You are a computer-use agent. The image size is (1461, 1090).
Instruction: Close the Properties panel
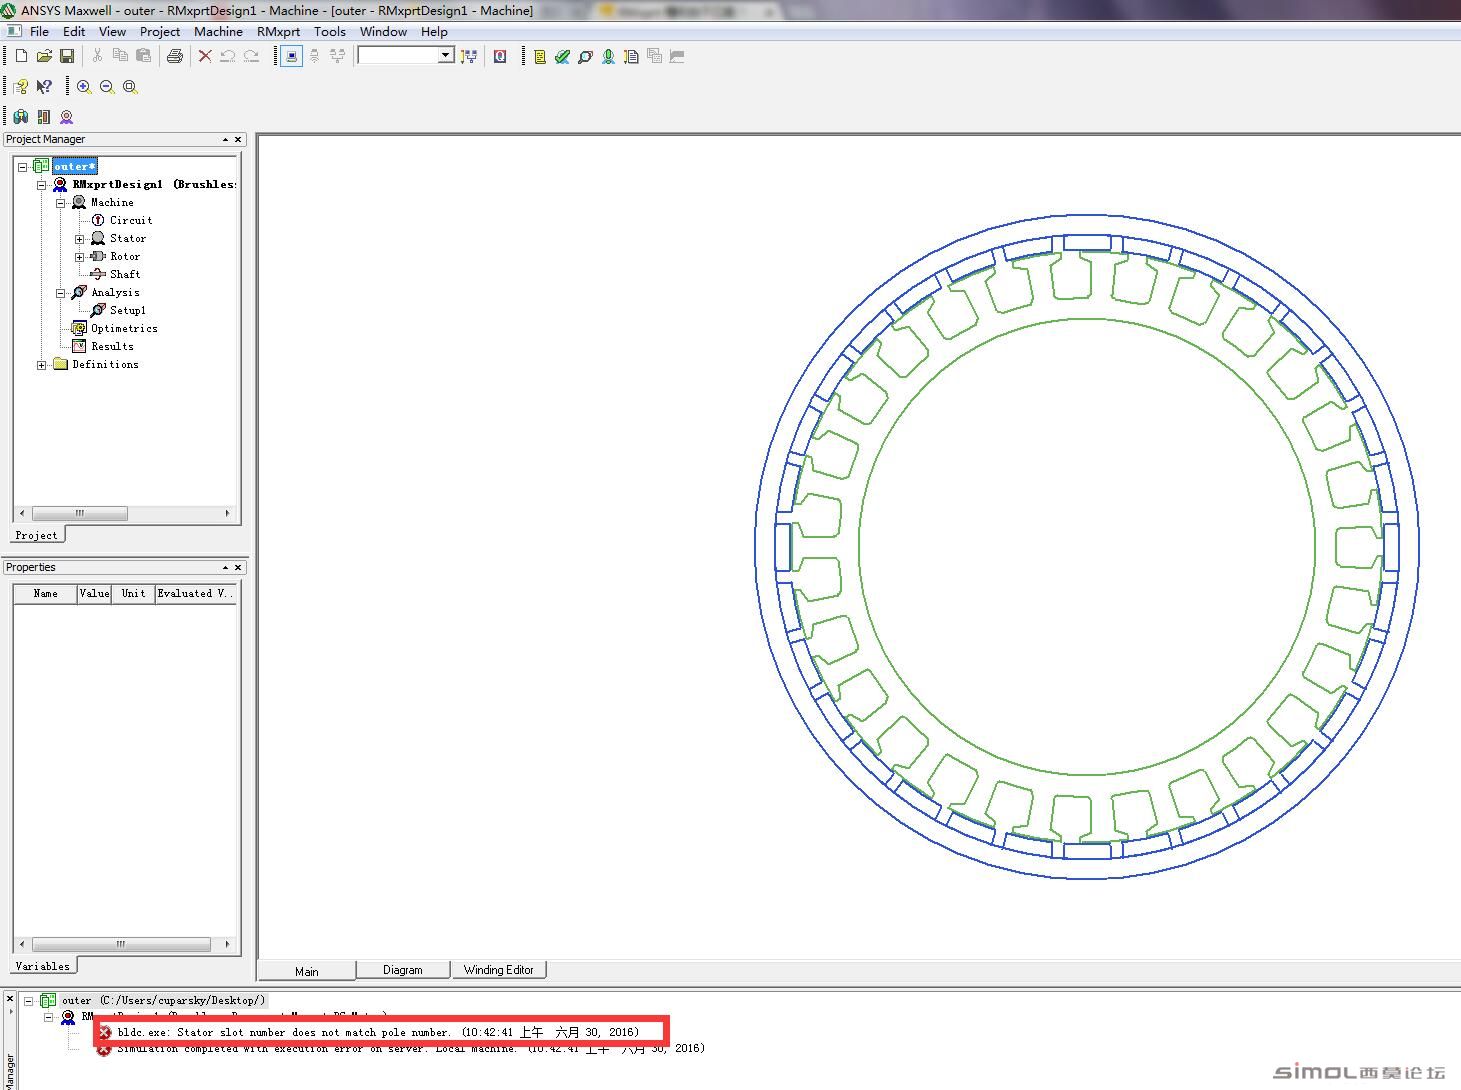[x=238, y=567]
